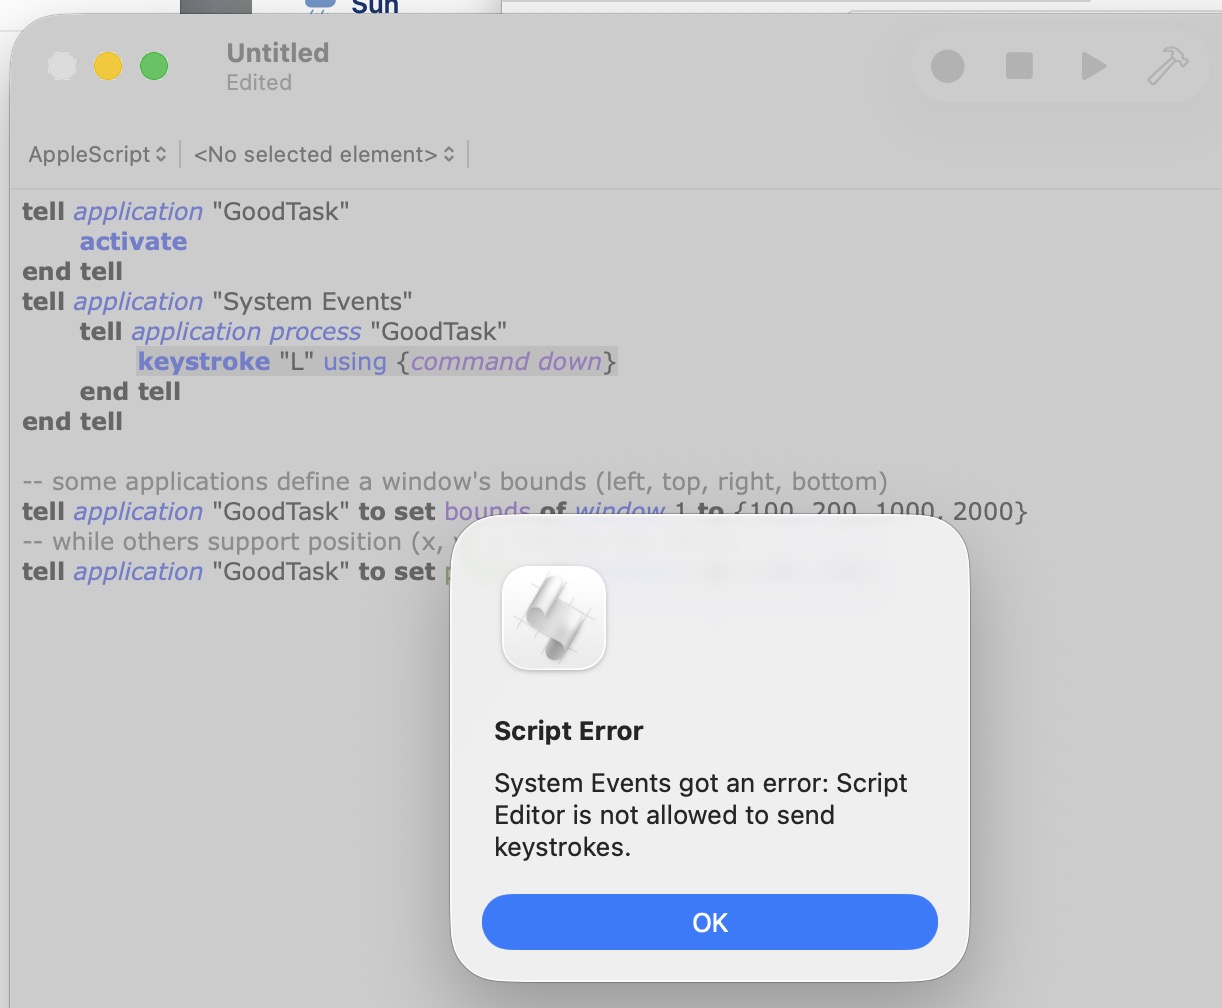
Task: Click the not allowed to send keystrokes message
Action: click(700, 815)
